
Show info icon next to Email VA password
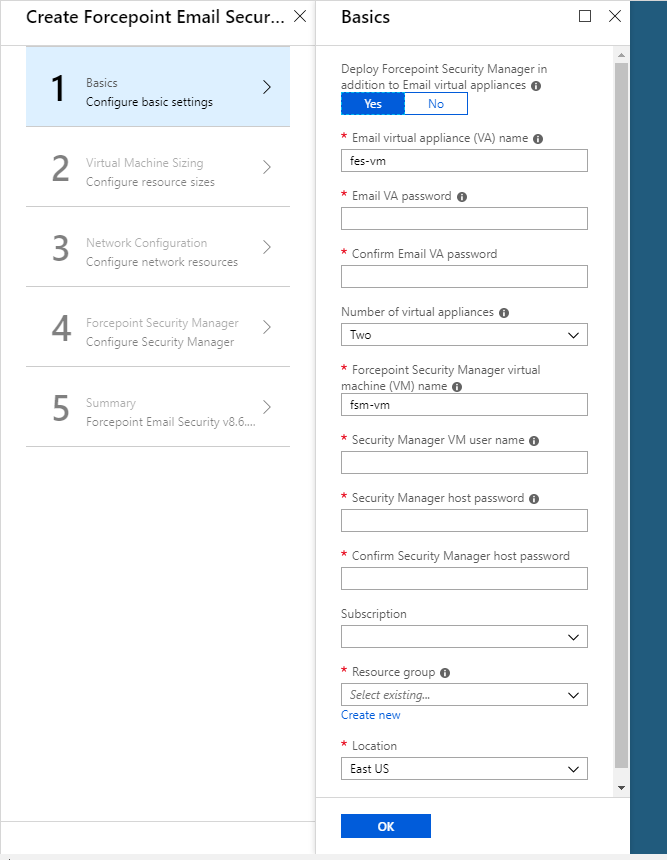pyautogui.click(x=462, y=197)
